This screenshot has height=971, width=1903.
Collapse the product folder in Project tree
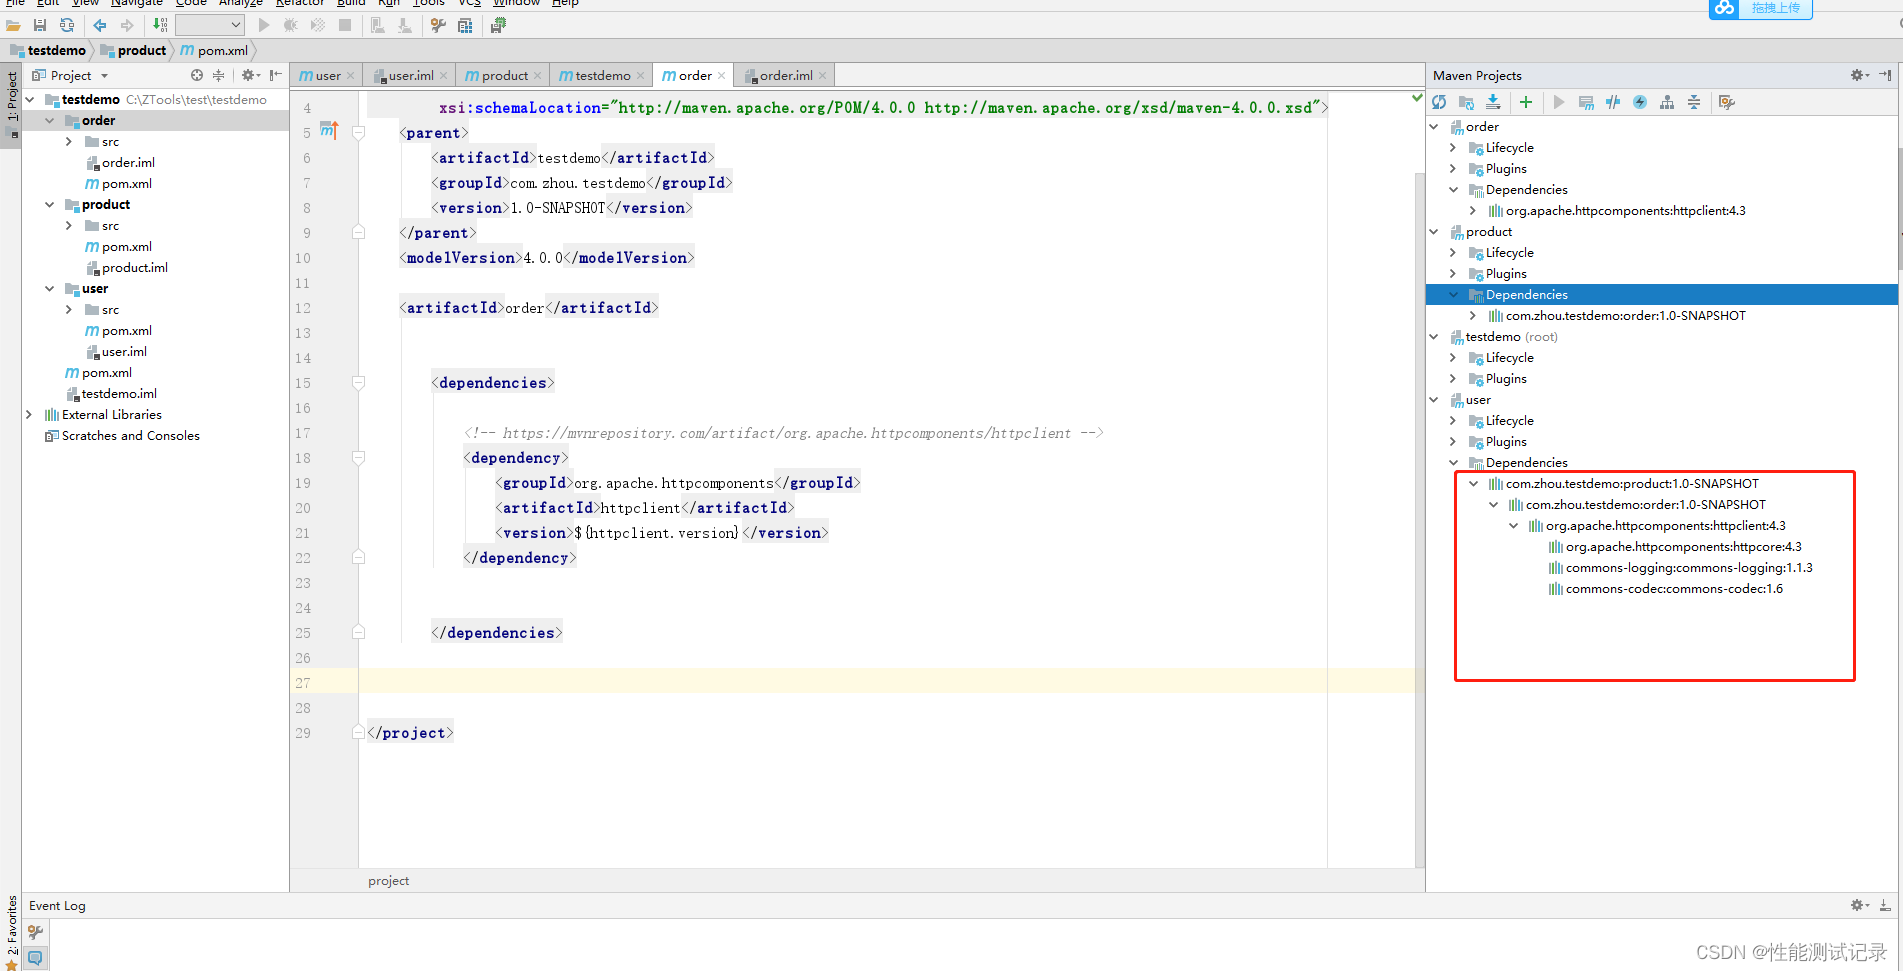point(49,204)
